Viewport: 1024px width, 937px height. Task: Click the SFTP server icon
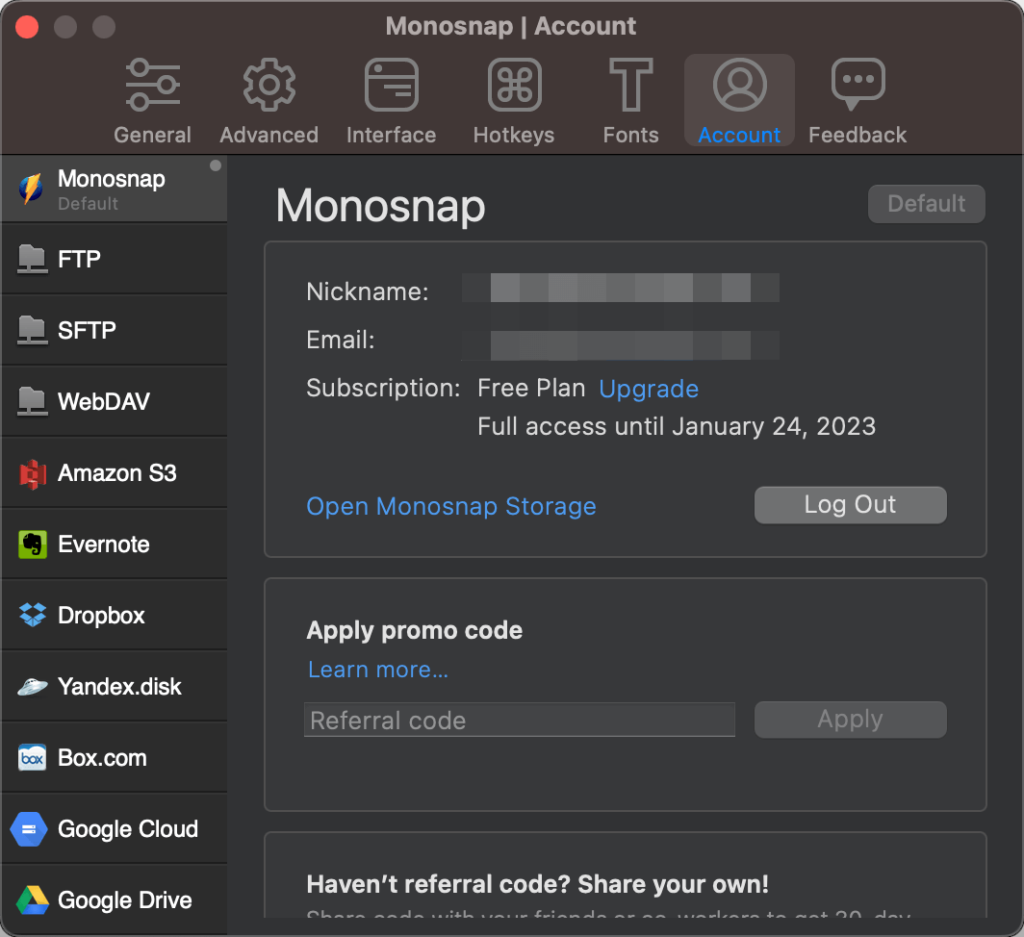(x=31, y=330)
